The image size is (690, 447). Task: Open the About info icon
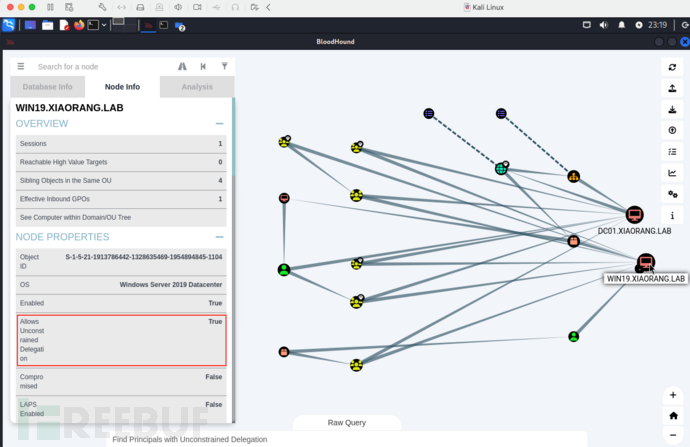[672, 215]
